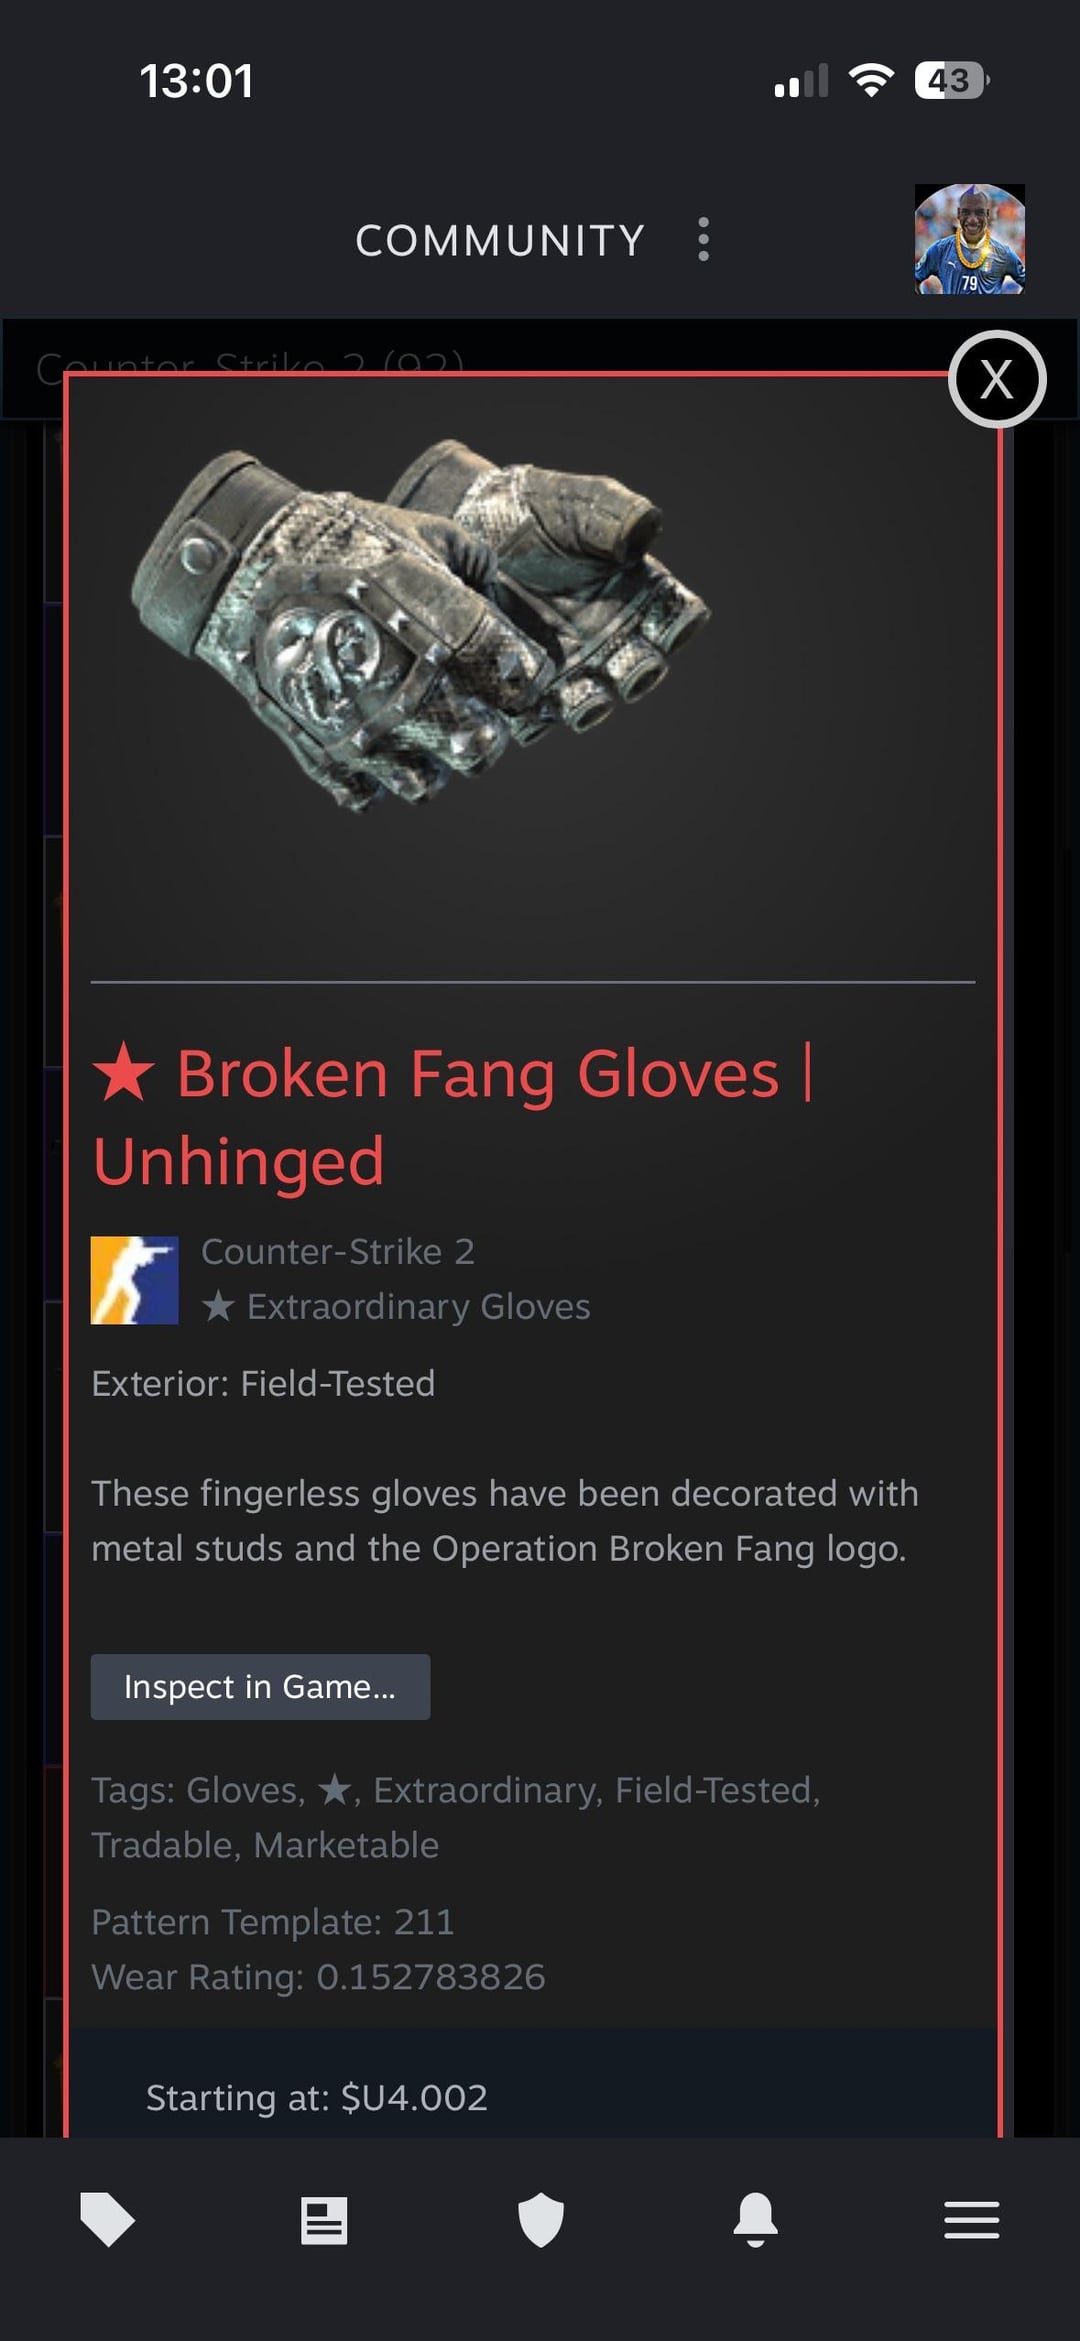1080x2341 pixels.
Task: Tap the Counter-Strike 2 game name label
Action: tap(338, 1252)
